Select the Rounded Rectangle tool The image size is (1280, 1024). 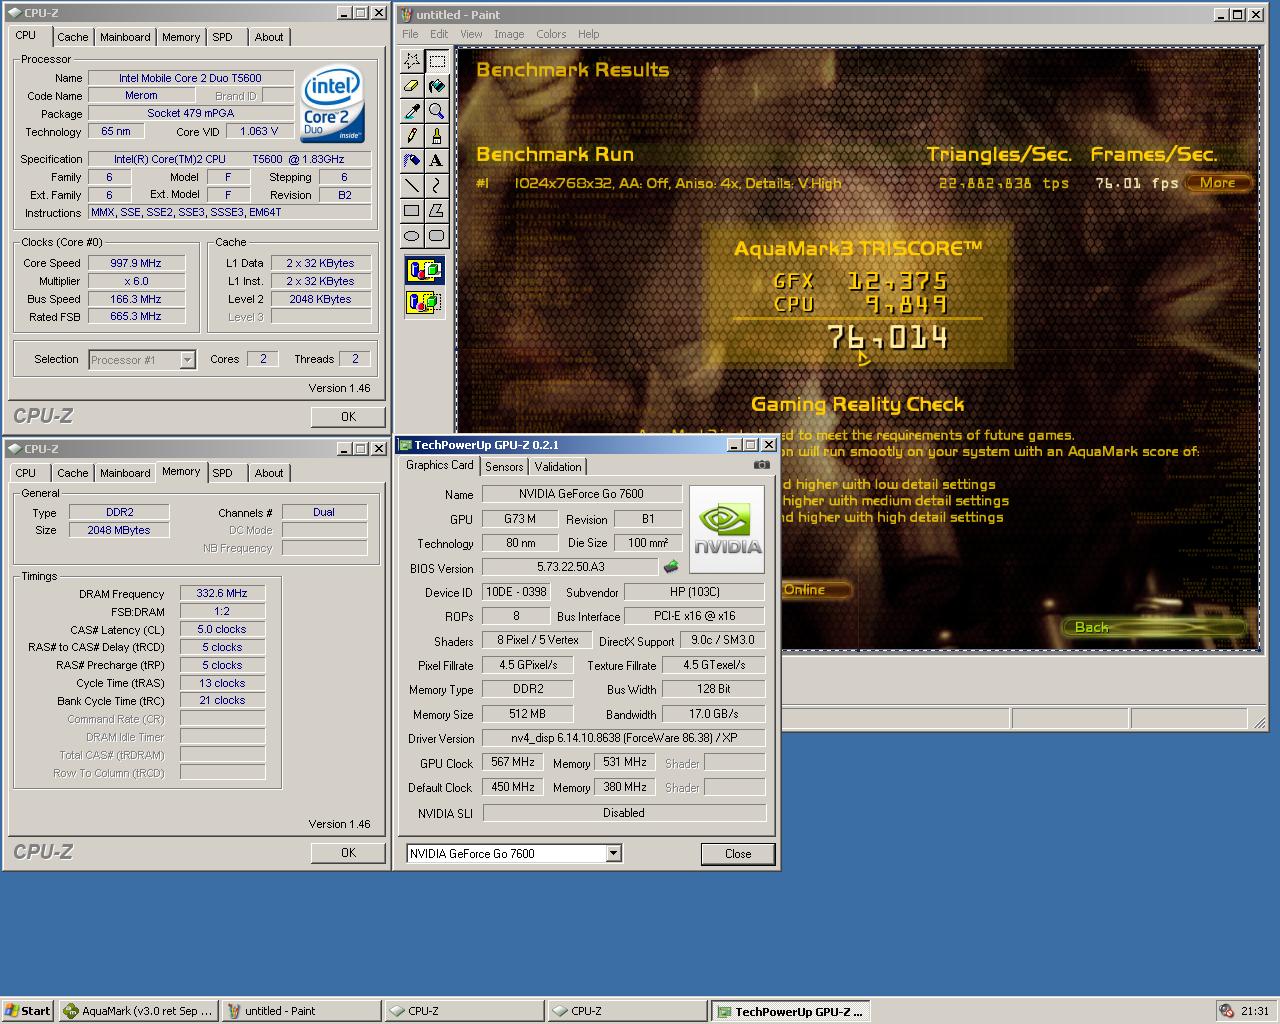tap(437, 236)
